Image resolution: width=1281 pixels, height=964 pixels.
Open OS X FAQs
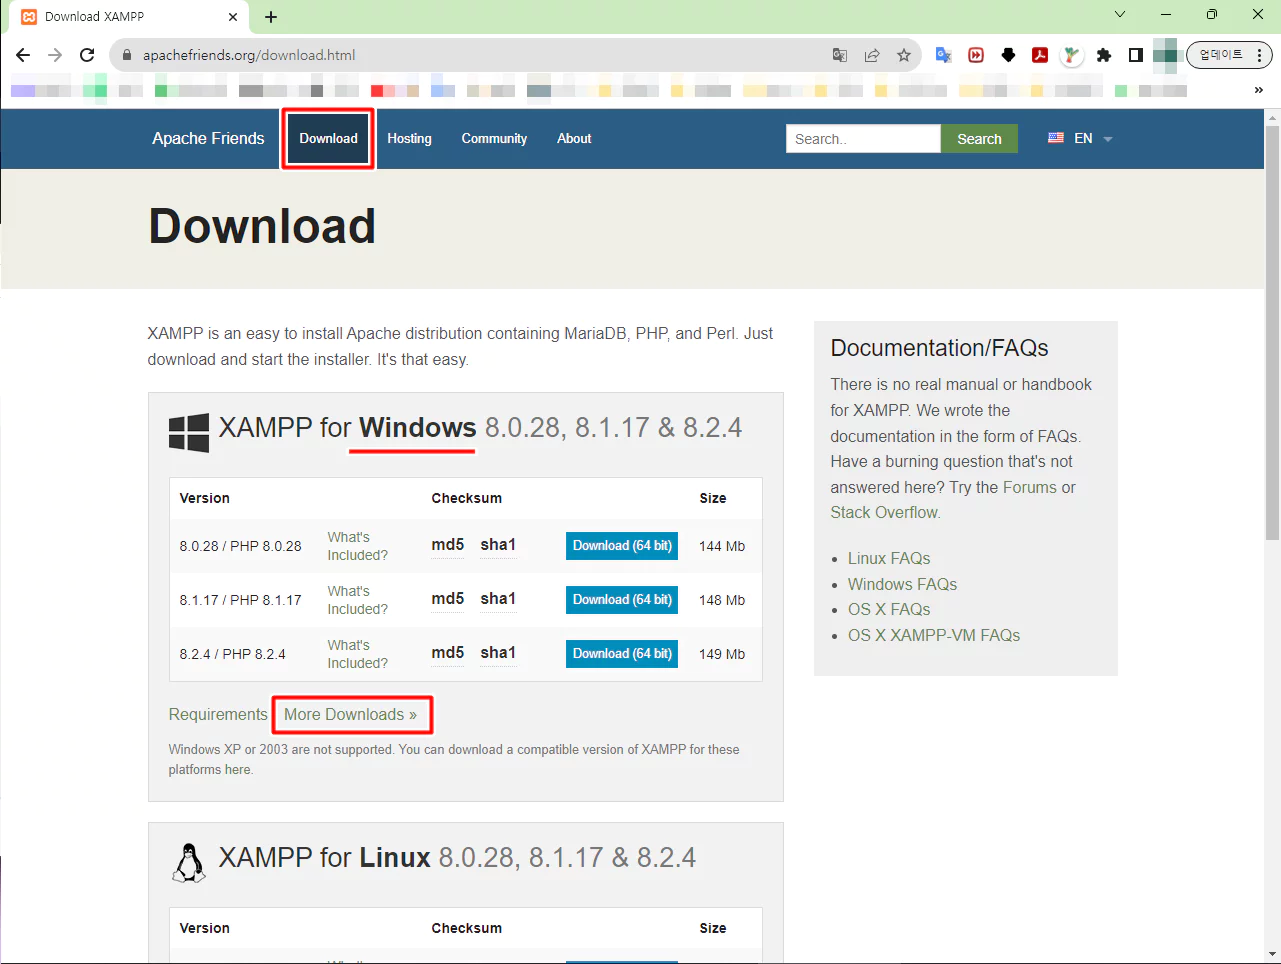click(889, 609)
